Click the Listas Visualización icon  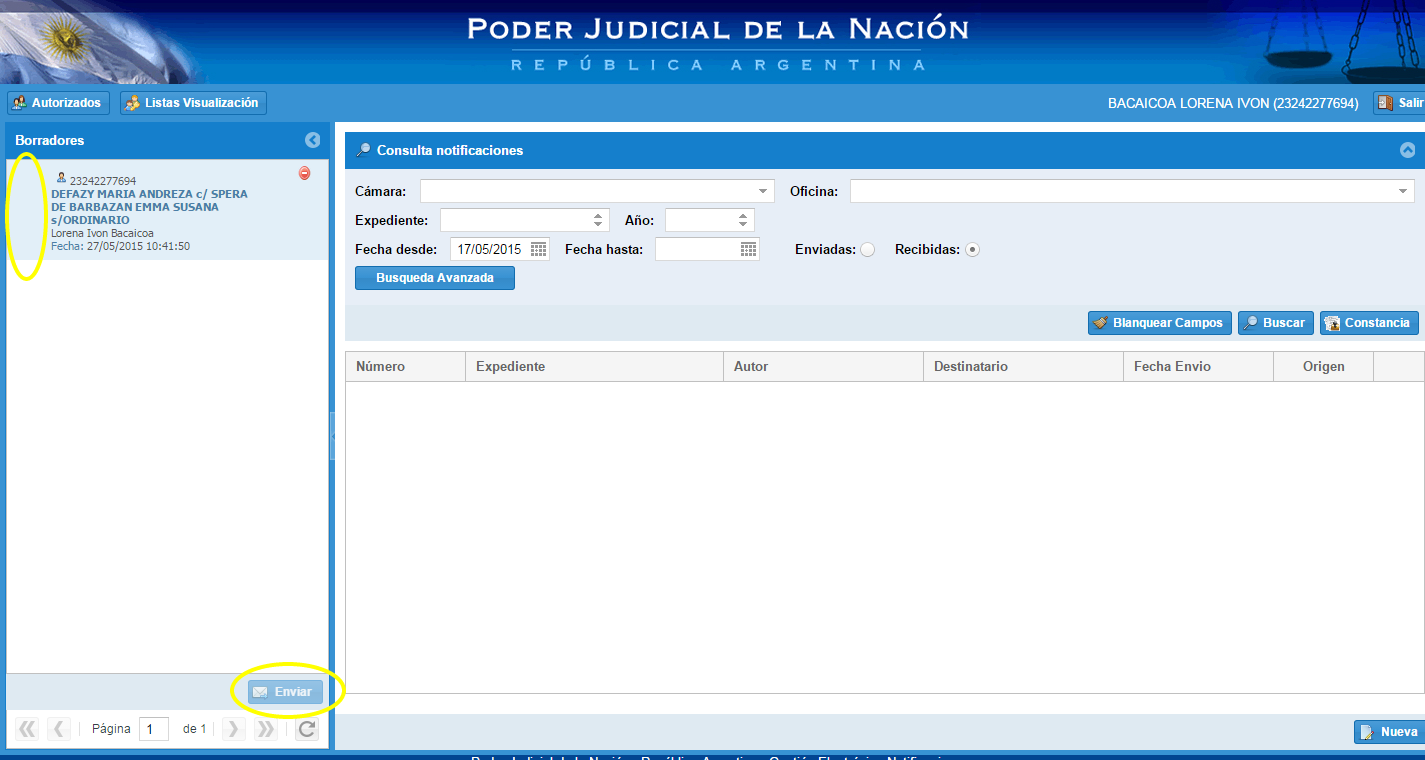pyautogui.click(x=130, y=102)
